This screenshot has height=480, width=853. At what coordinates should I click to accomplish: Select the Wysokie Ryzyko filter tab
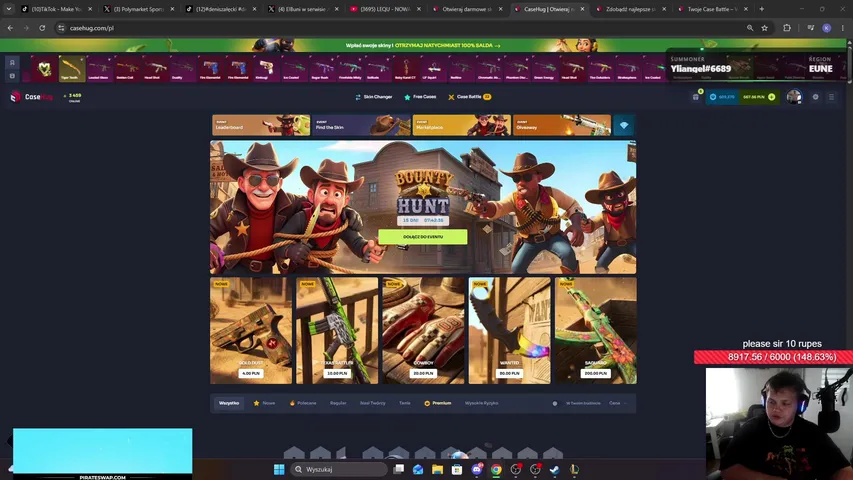tap(481, 403)
